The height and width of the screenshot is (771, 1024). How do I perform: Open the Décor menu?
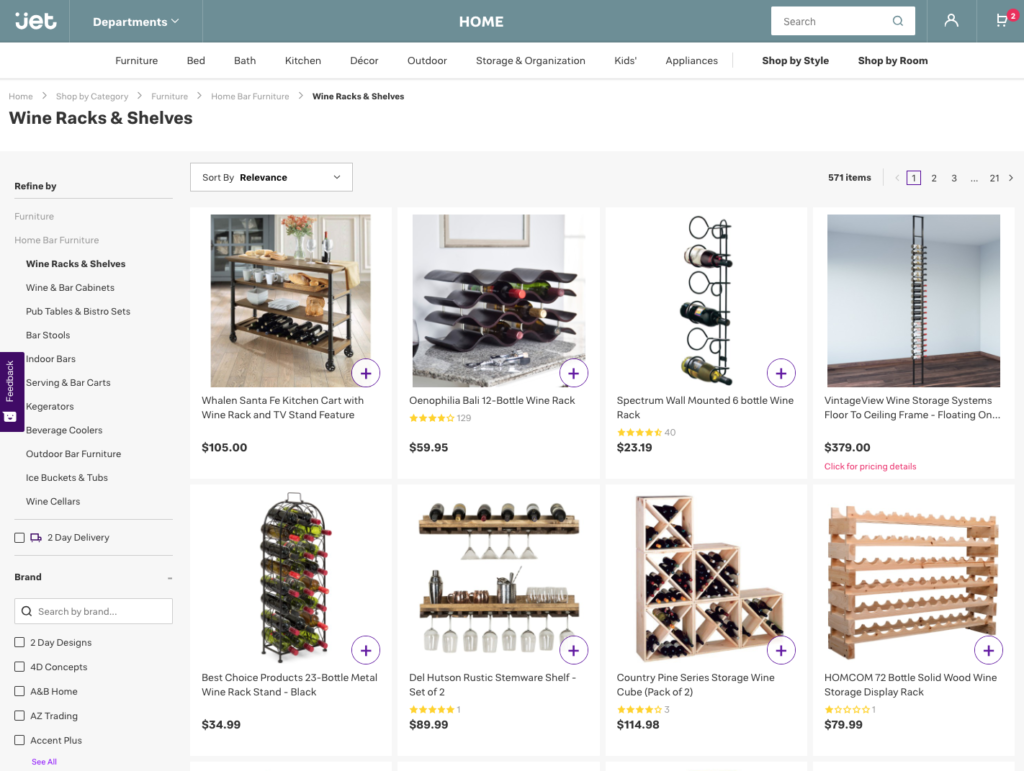pos(364,61)
